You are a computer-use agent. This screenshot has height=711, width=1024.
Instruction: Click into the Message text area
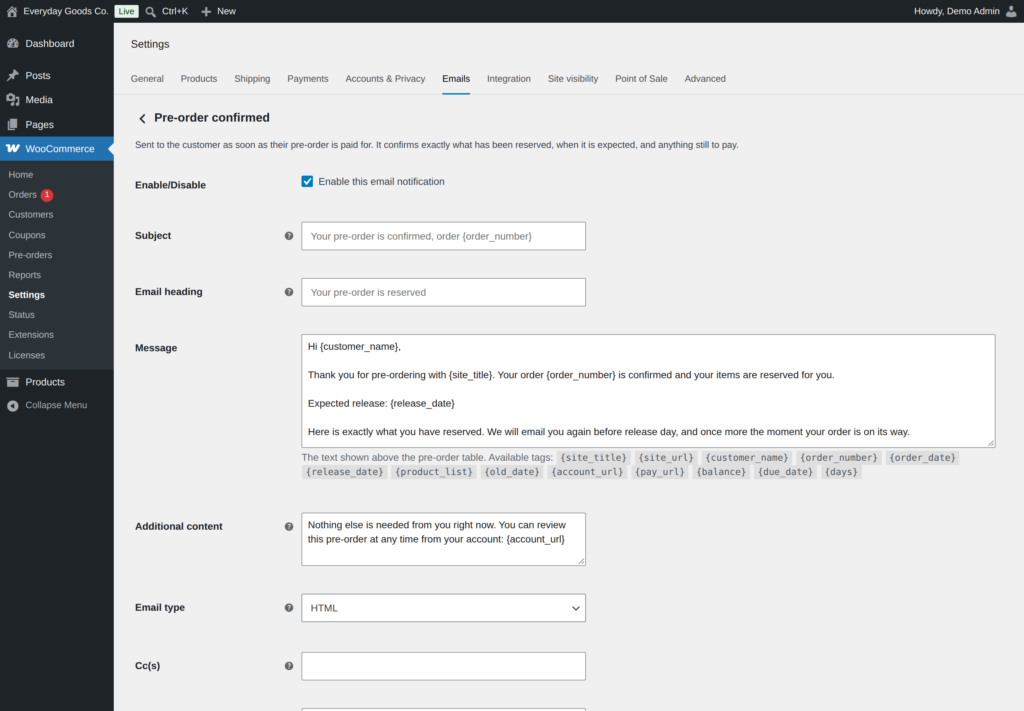(x=648, y=391)
